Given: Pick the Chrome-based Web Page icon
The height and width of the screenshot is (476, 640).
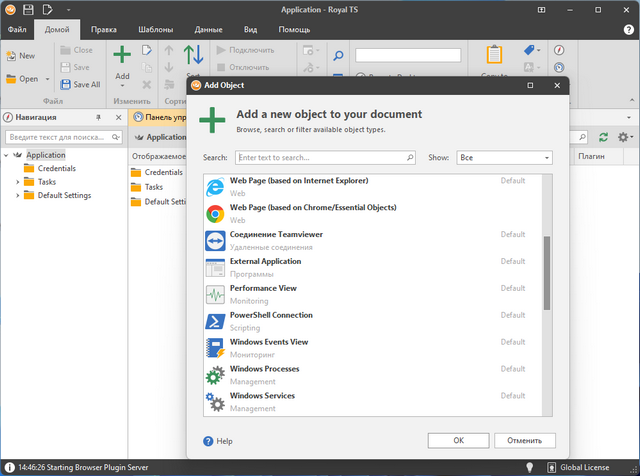Looking at the screenshot, I should point(214,213).
